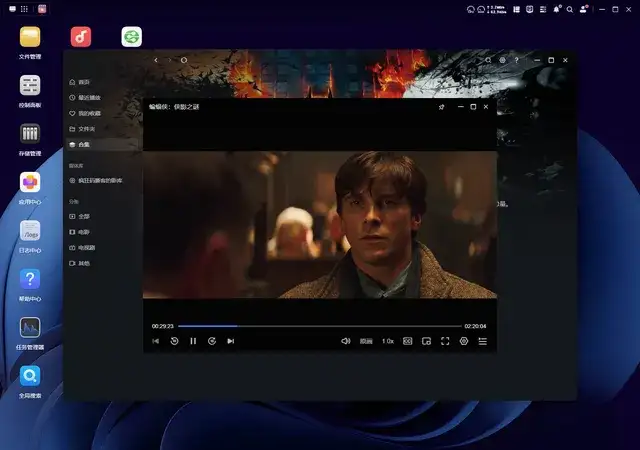The height and width of the screenshot is (450, 640).
Task: Maximize the video player window
Action: 473,107
